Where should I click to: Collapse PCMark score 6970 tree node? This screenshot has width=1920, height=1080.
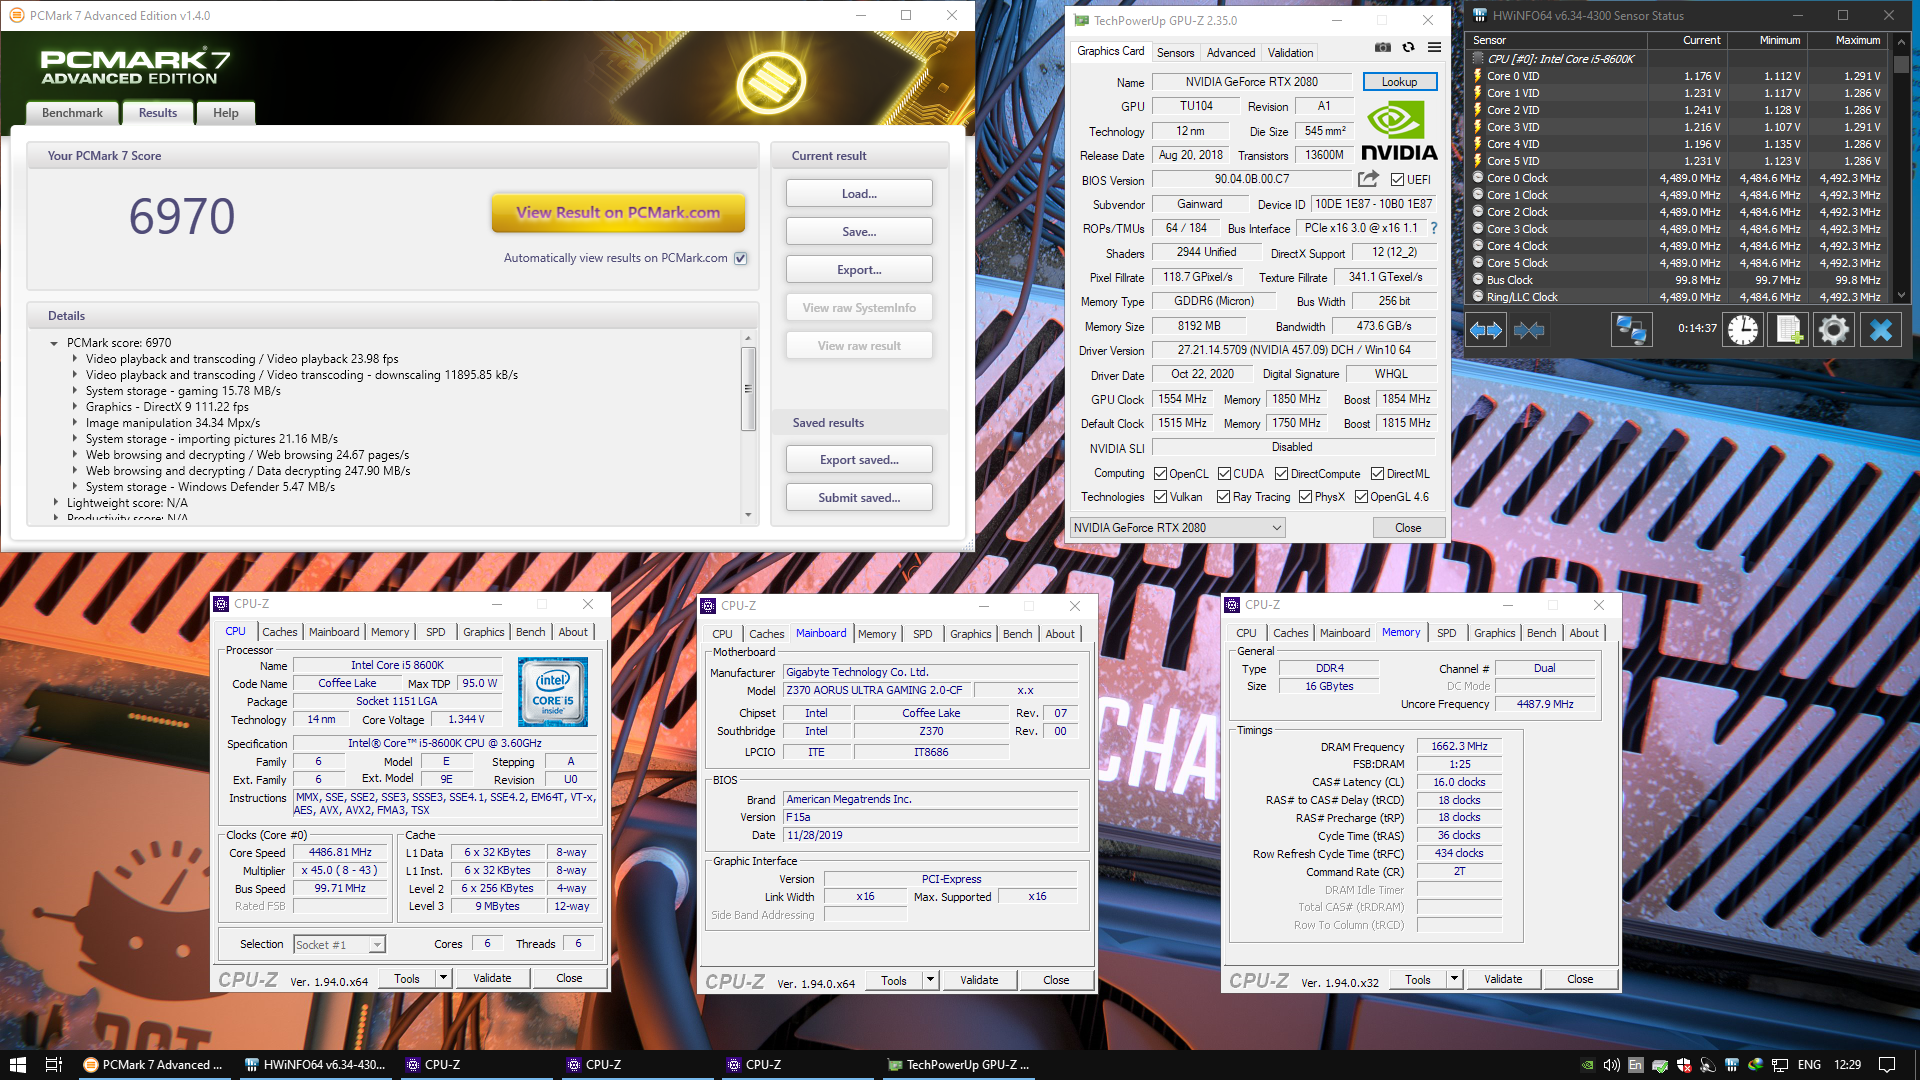(54, 343)
